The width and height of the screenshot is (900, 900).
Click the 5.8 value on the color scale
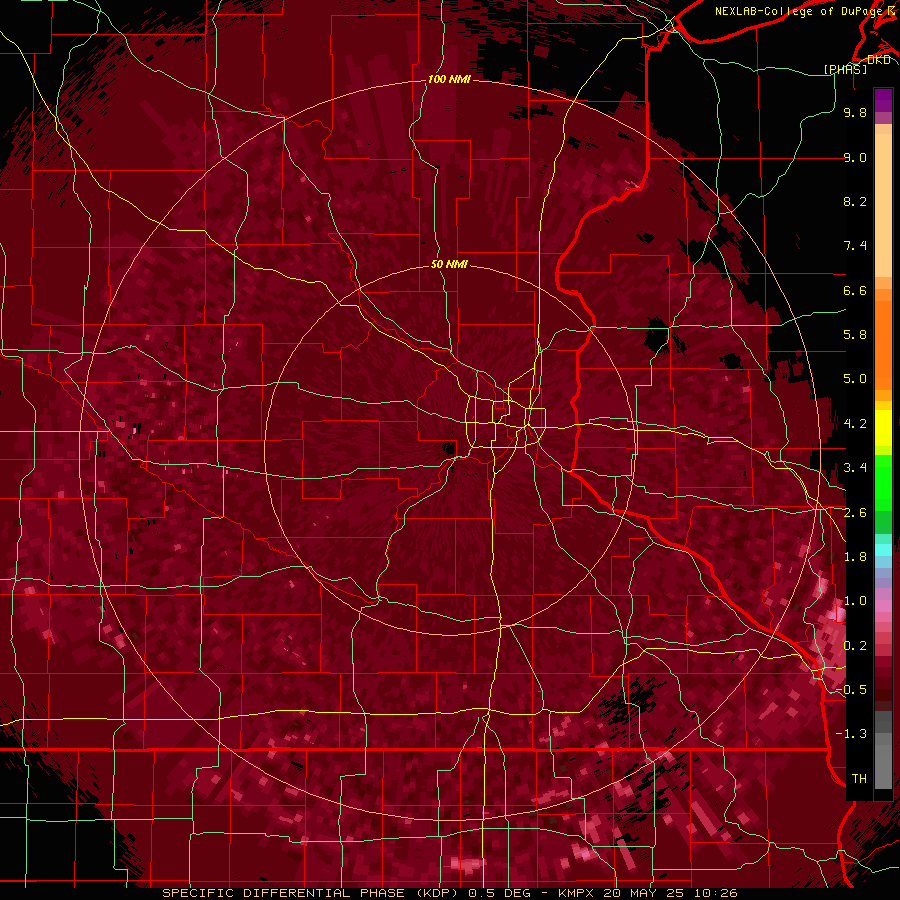pyautogui.click(x=855, y=335)
